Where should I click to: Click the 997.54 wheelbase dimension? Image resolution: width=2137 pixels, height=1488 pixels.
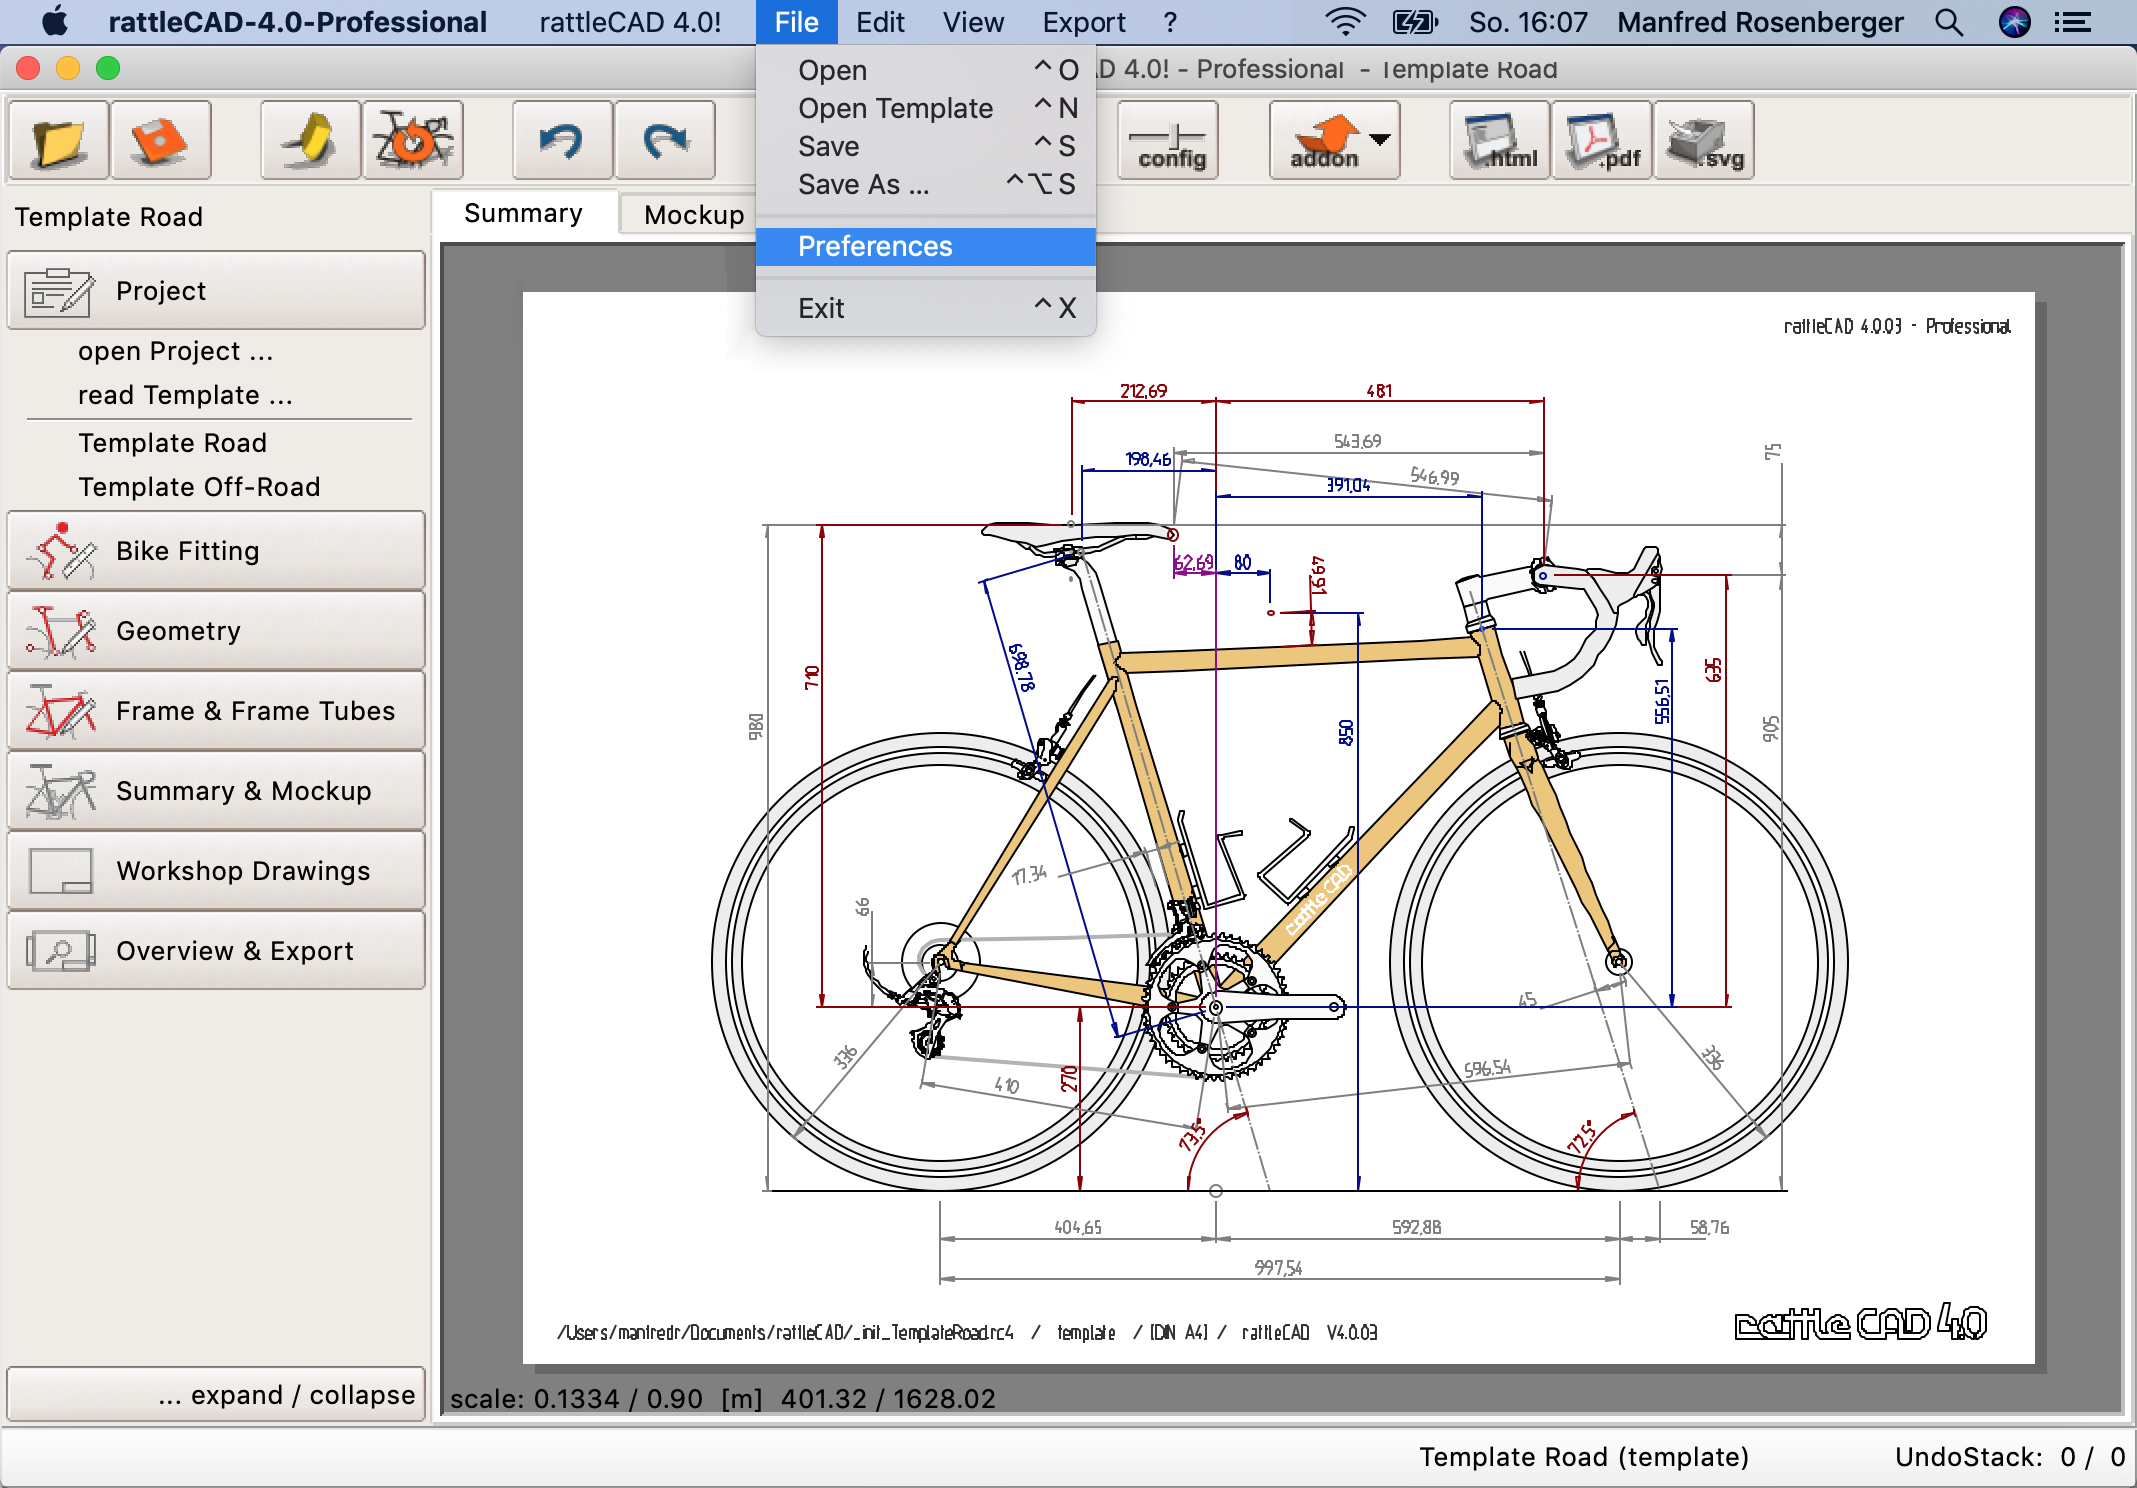[x=1278, y=1268]
